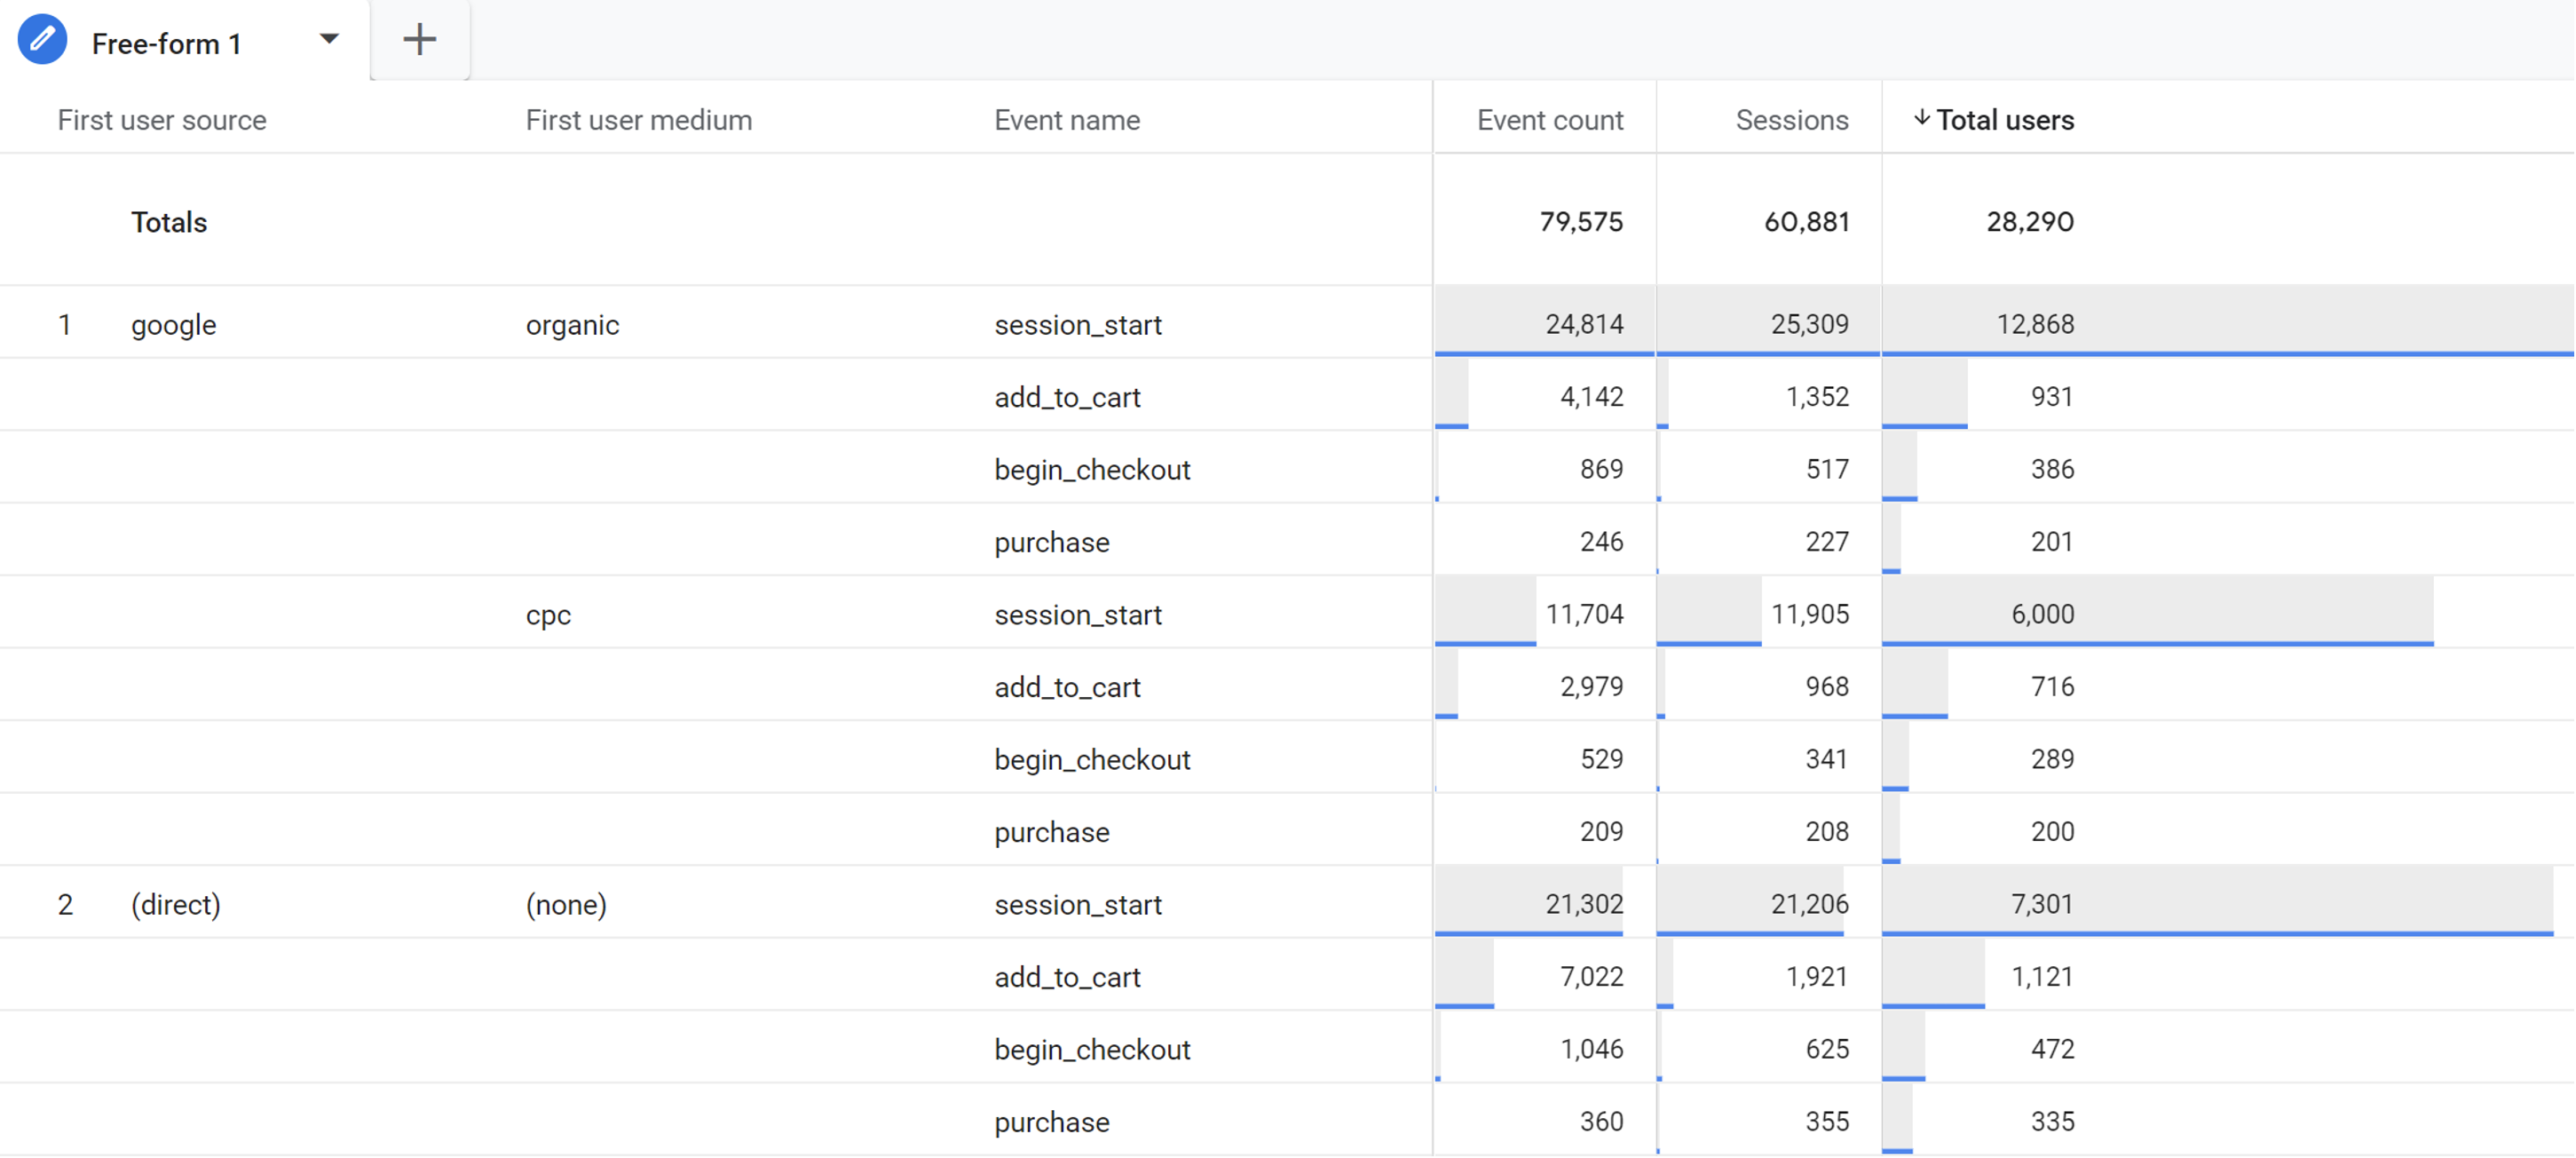Click the First user medium column header

coord(639,119)
